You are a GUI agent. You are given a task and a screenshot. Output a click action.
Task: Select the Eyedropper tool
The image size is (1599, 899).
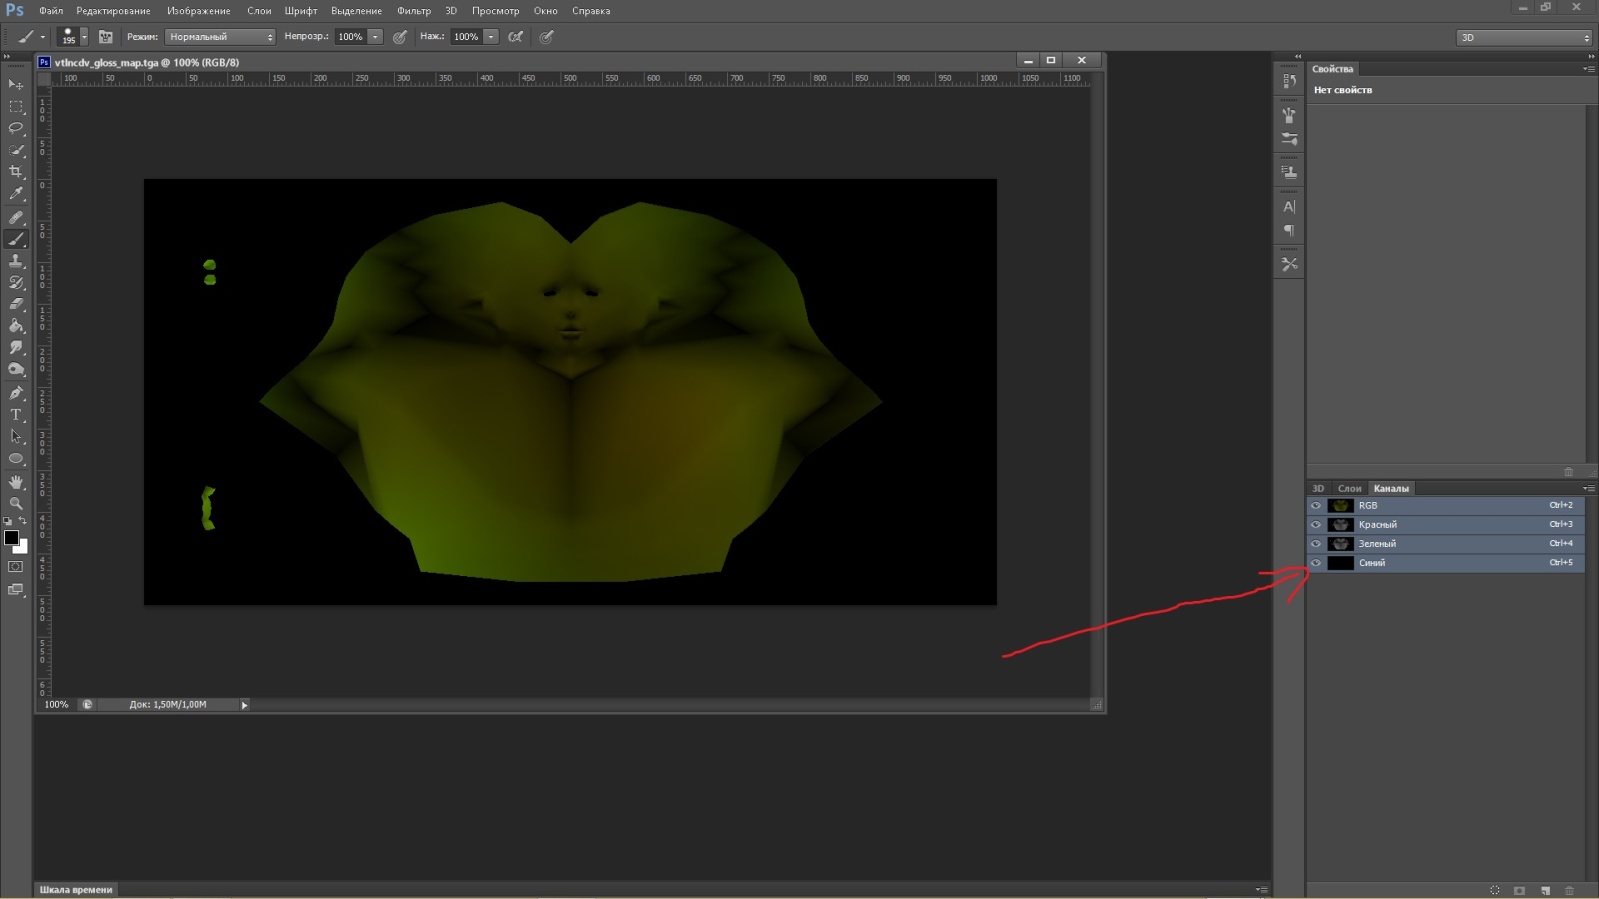click(16, 194)
